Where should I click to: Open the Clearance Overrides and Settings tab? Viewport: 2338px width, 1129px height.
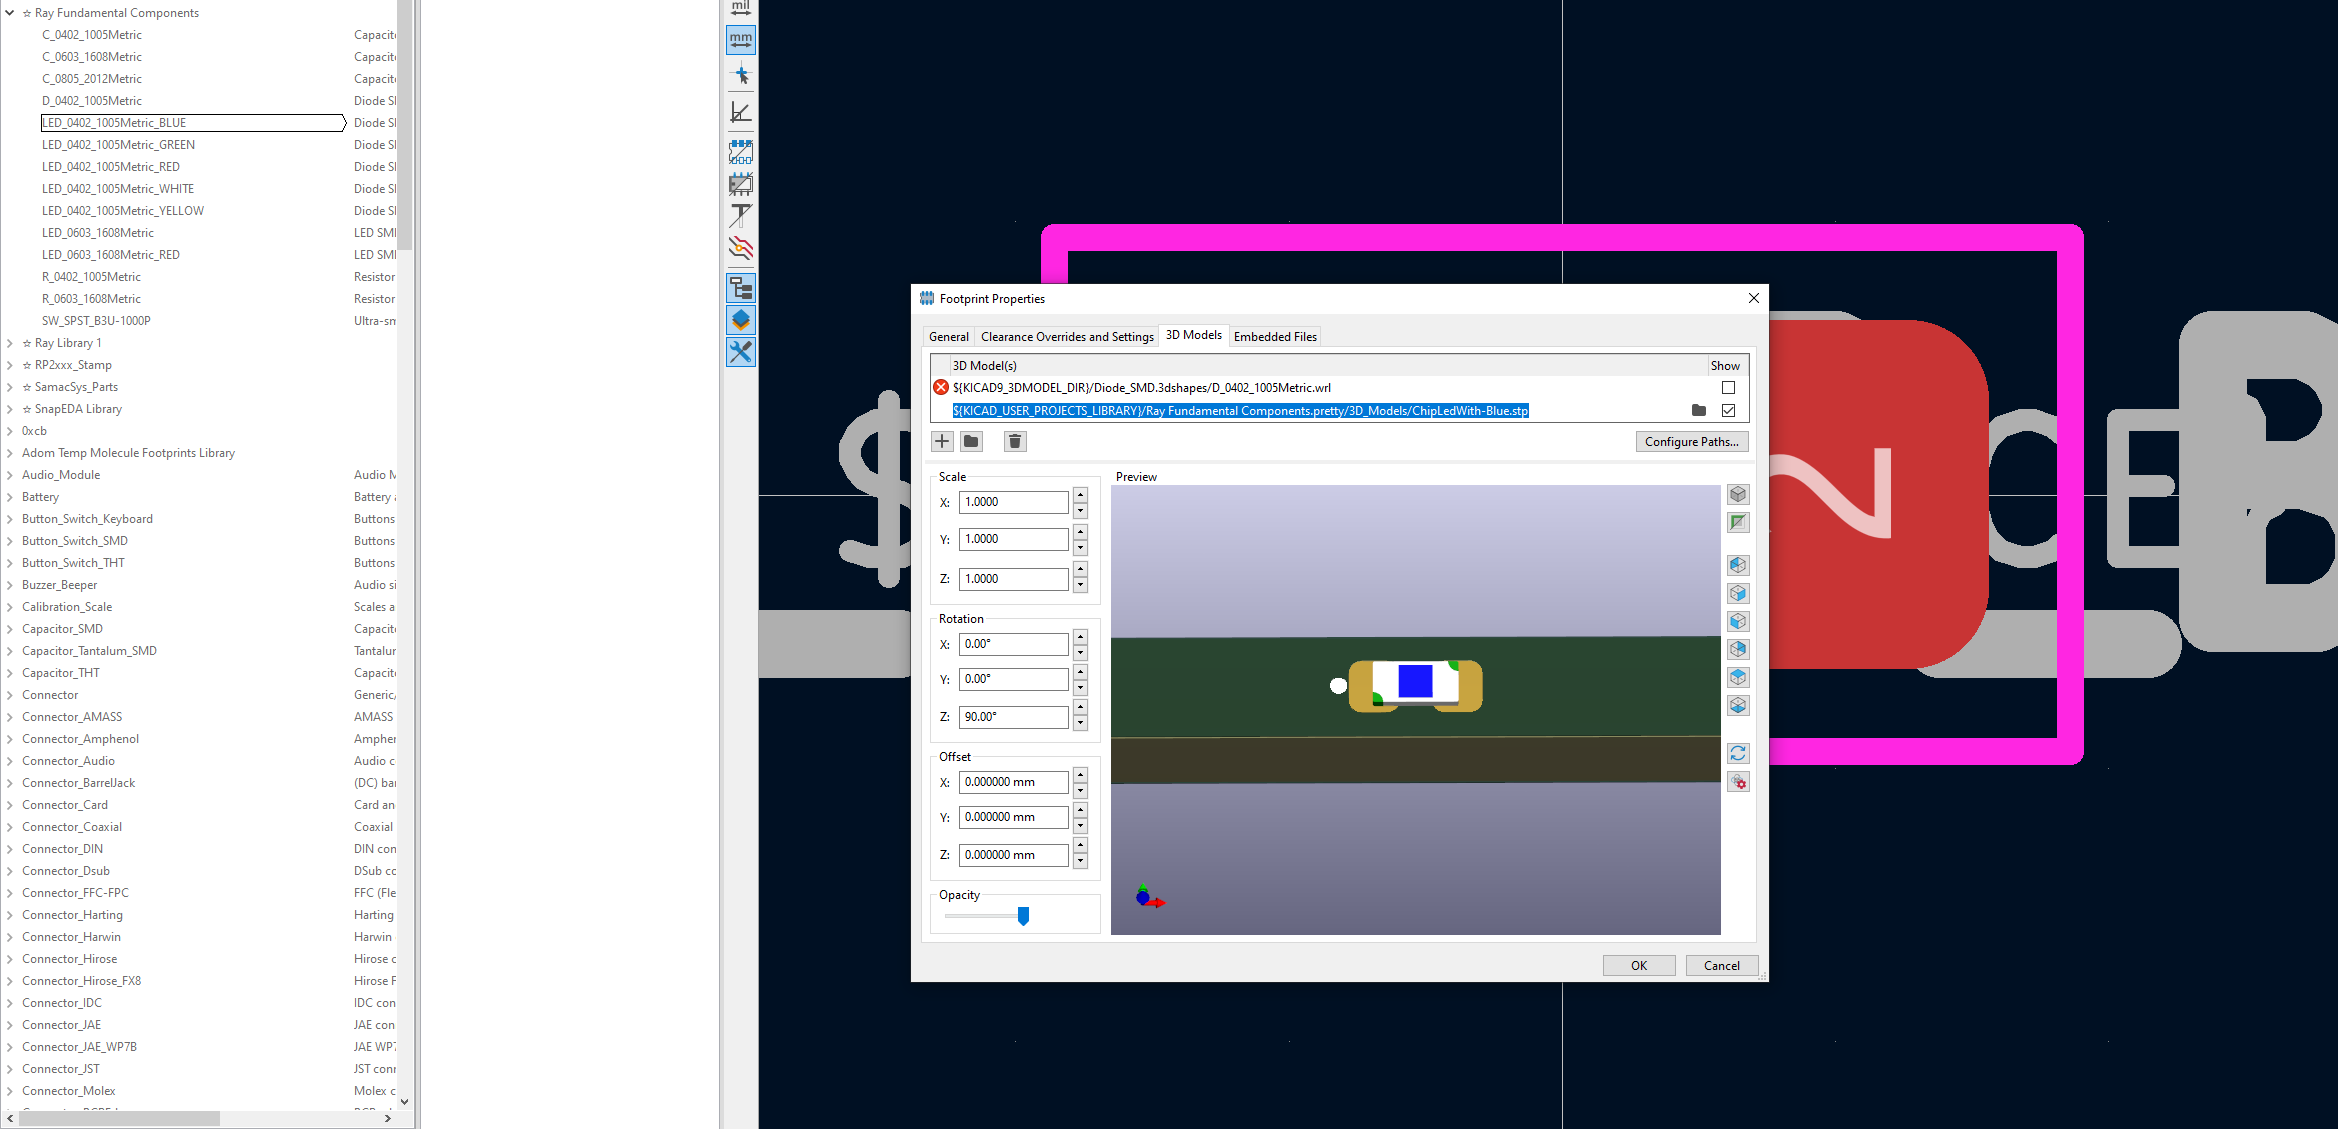pyautogui.click(x=1066, y=336)
